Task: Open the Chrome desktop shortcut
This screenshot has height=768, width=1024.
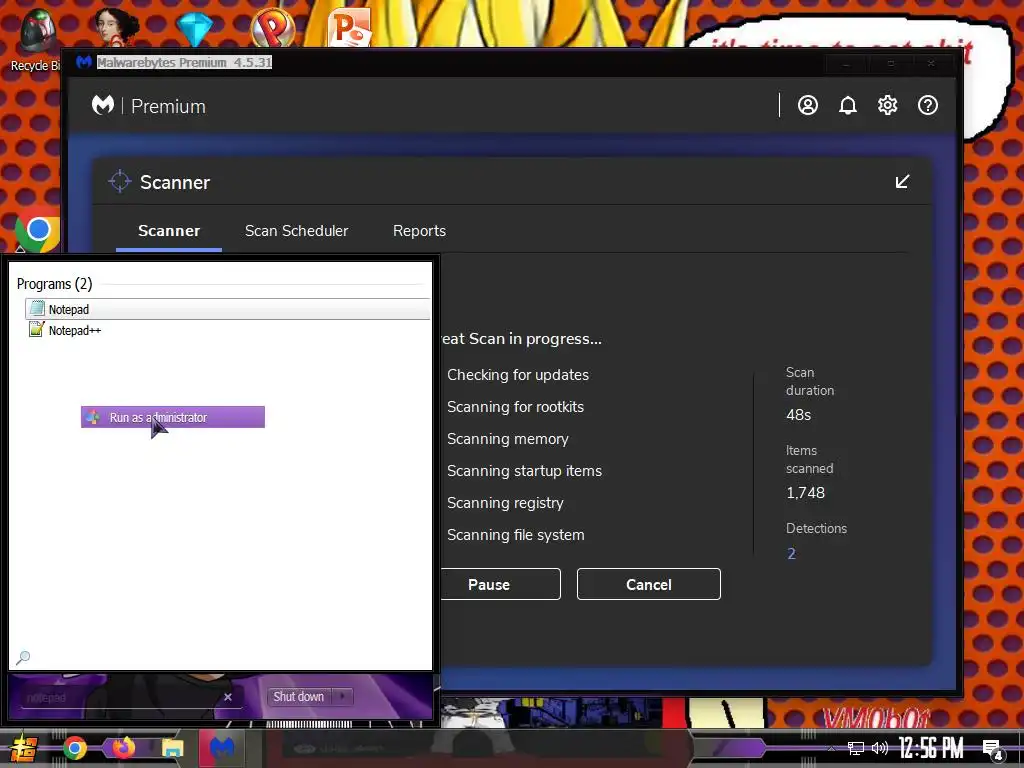Action: [38, 230]
